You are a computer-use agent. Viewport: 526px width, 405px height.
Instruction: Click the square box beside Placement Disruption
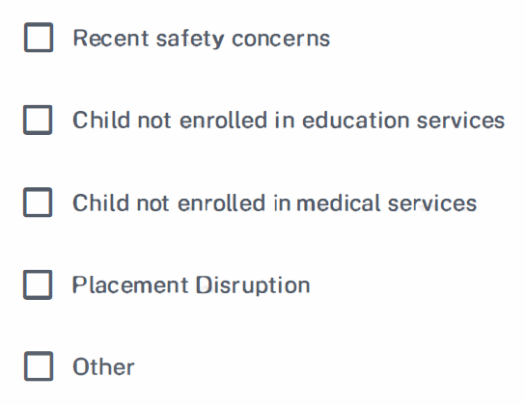38,285
